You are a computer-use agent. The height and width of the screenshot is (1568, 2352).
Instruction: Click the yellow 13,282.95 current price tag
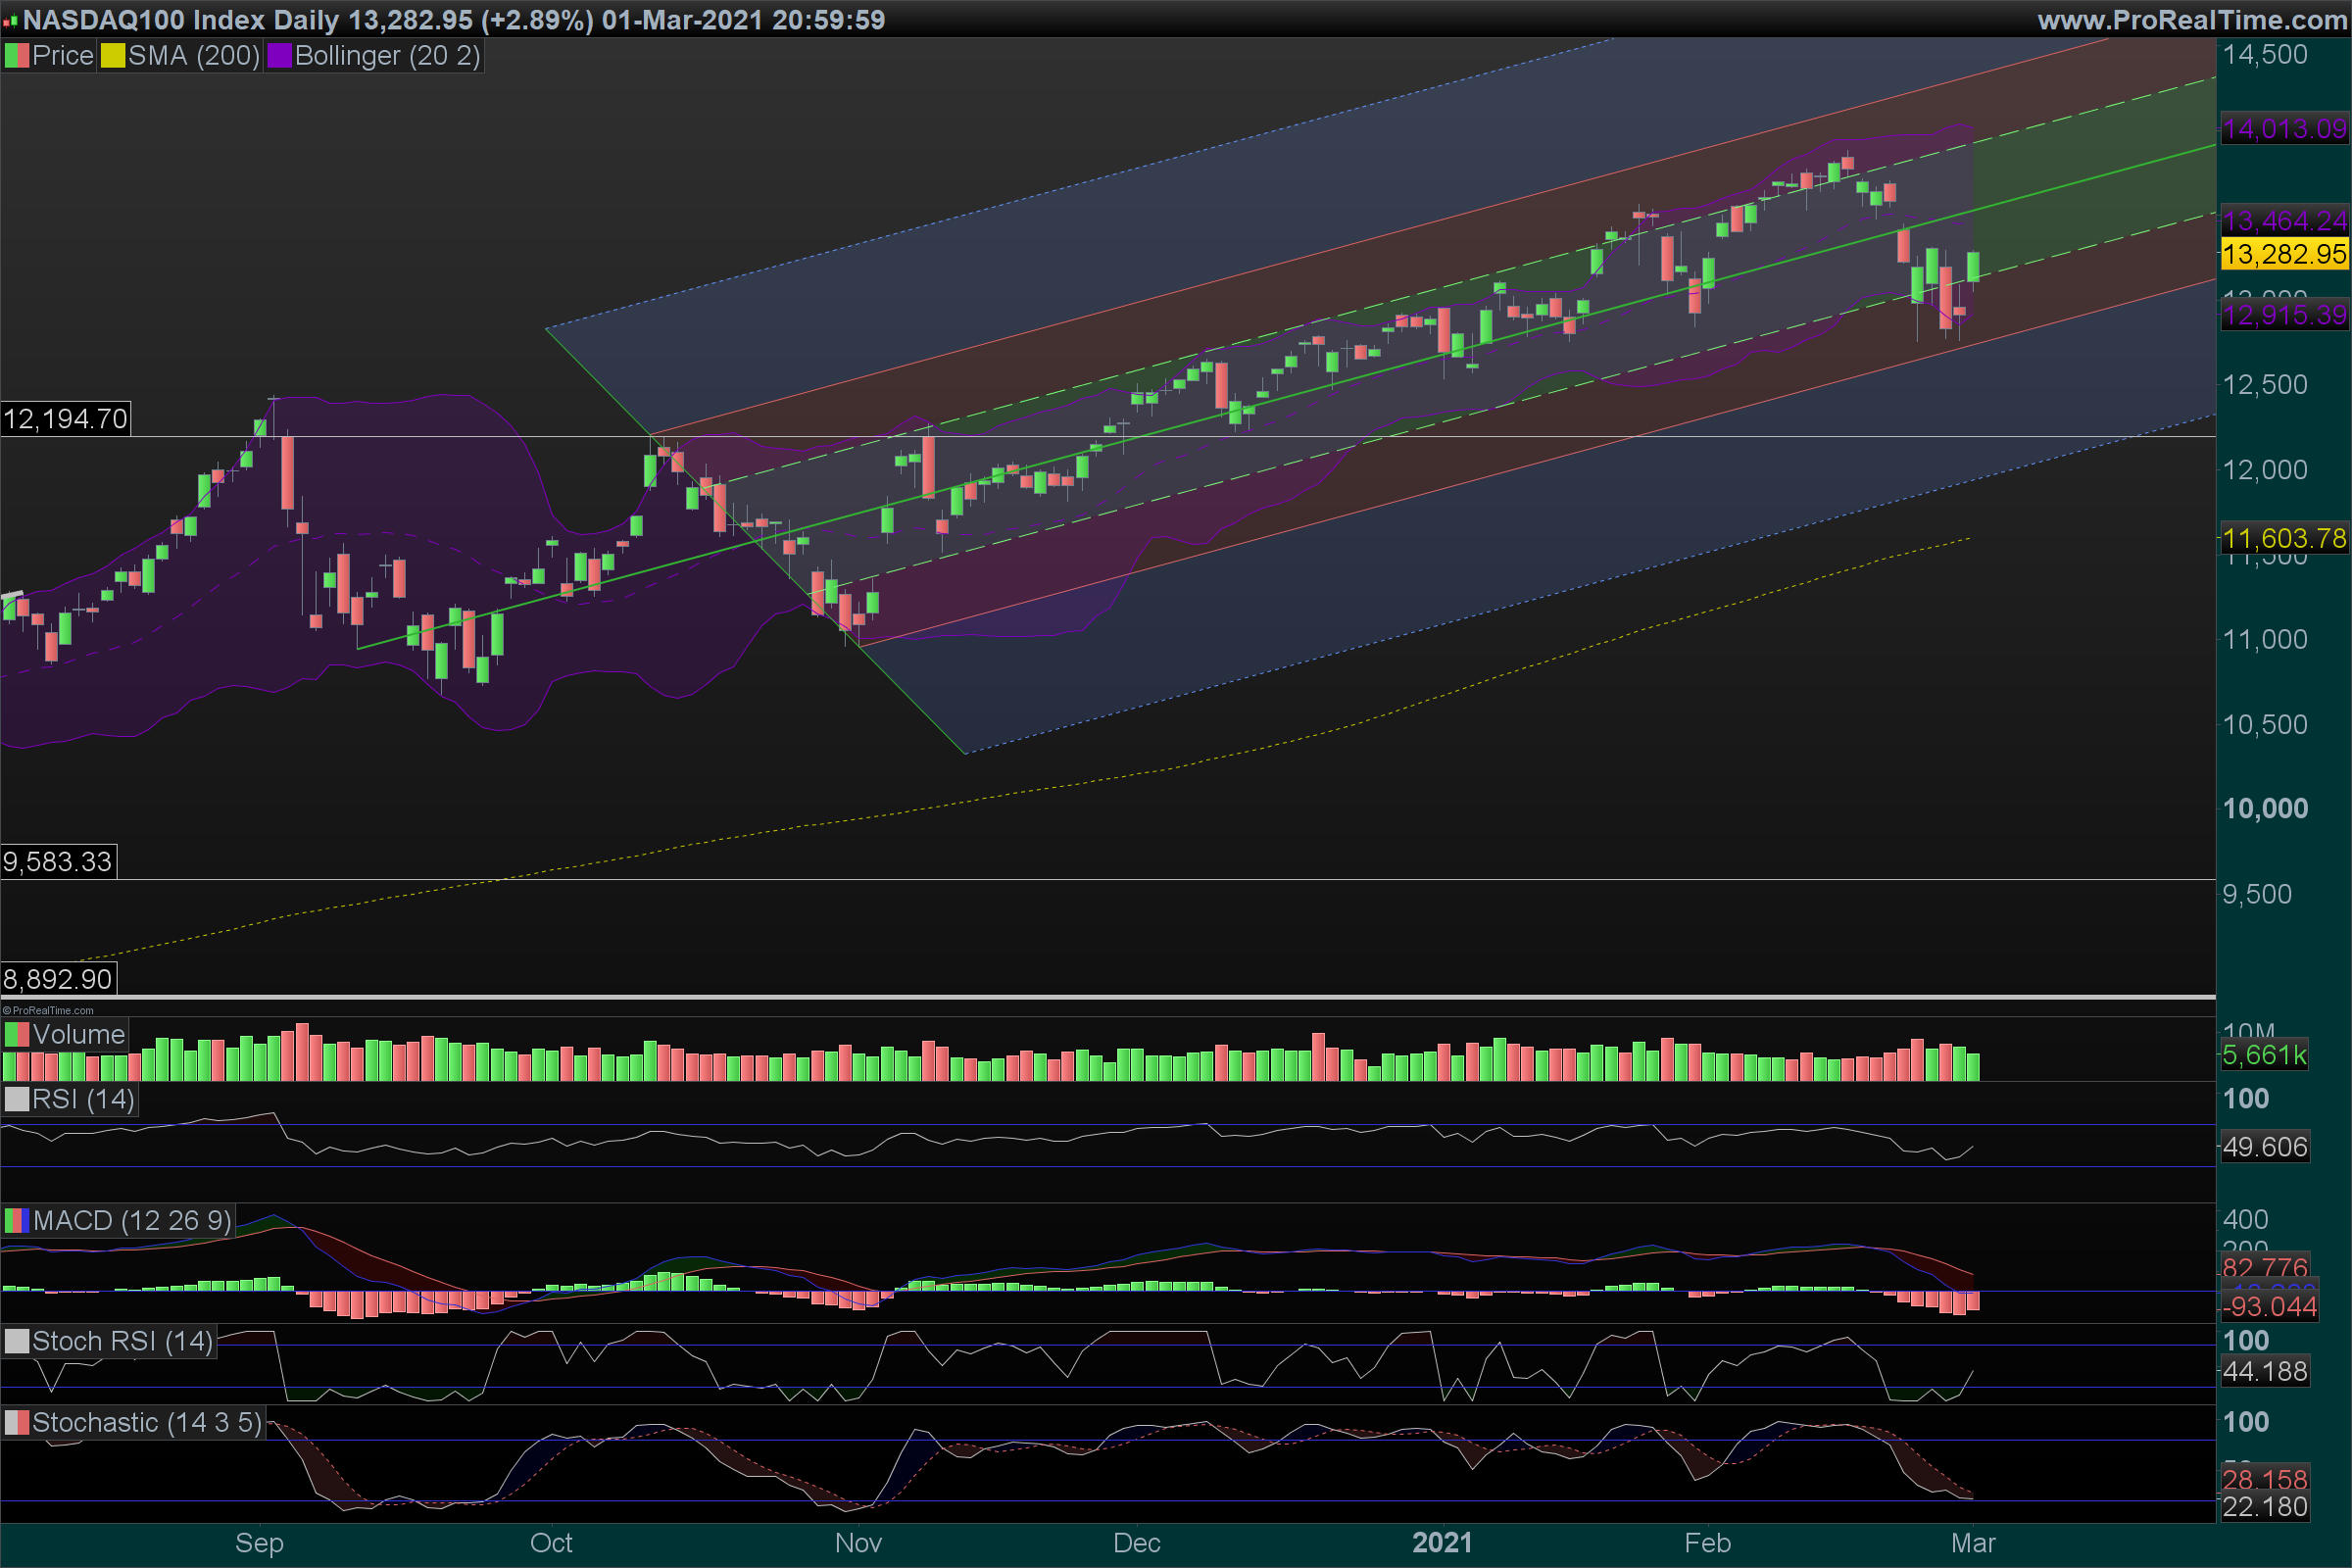click(2284, 254)
